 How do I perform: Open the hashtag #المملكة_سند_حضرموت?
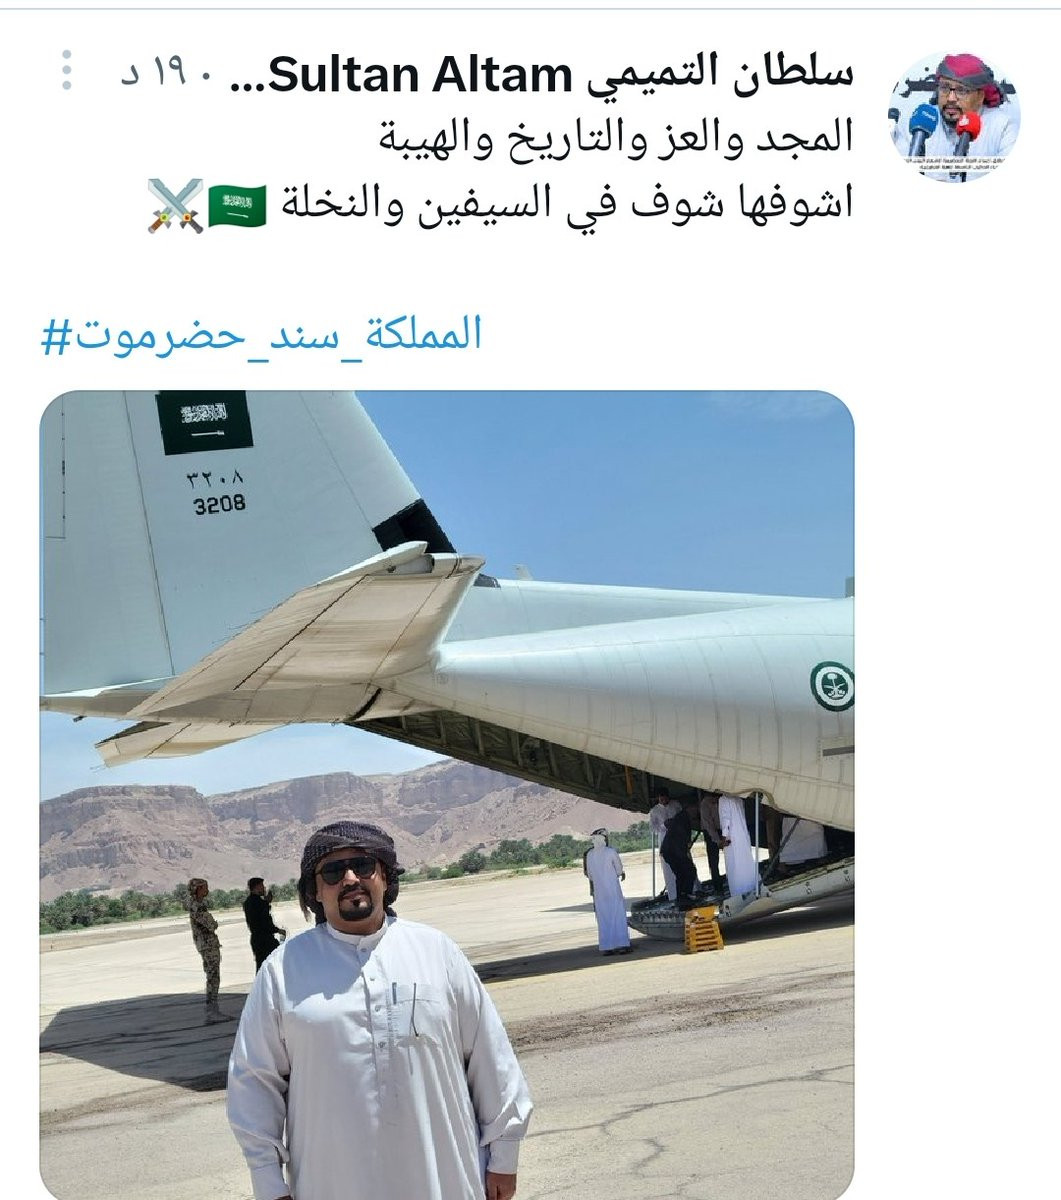pos(261,334)
